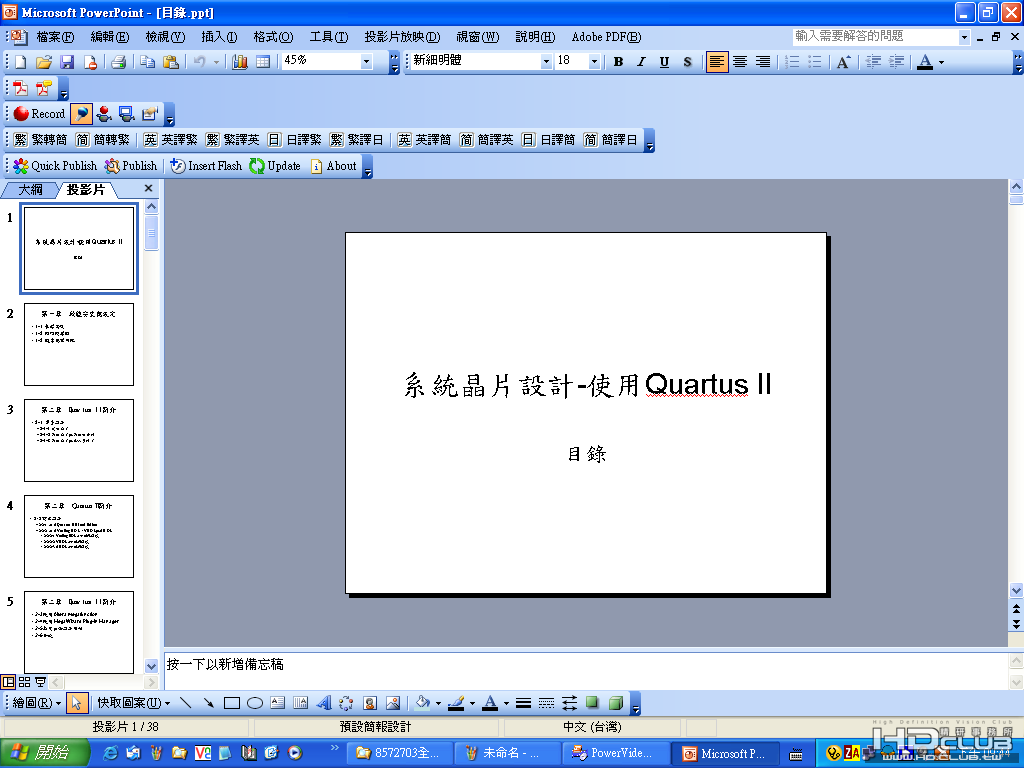Toggle Align Left
Viewport: 1024px width, 768px height.
coord(716,62)
